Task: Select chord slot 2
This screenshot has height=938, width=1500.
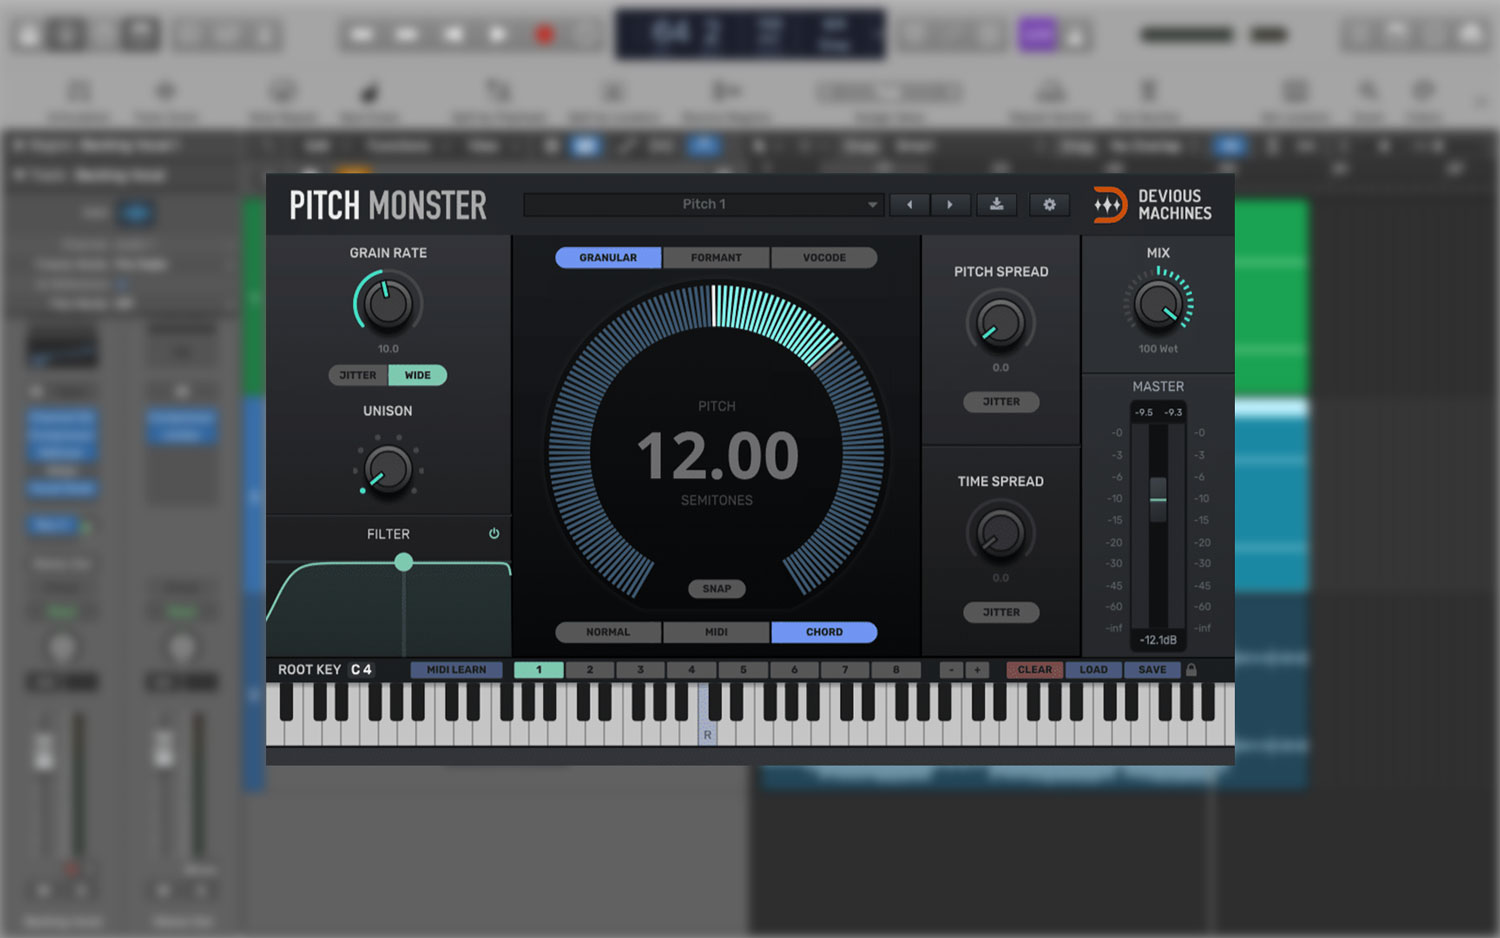Action: tap(590, 670)
